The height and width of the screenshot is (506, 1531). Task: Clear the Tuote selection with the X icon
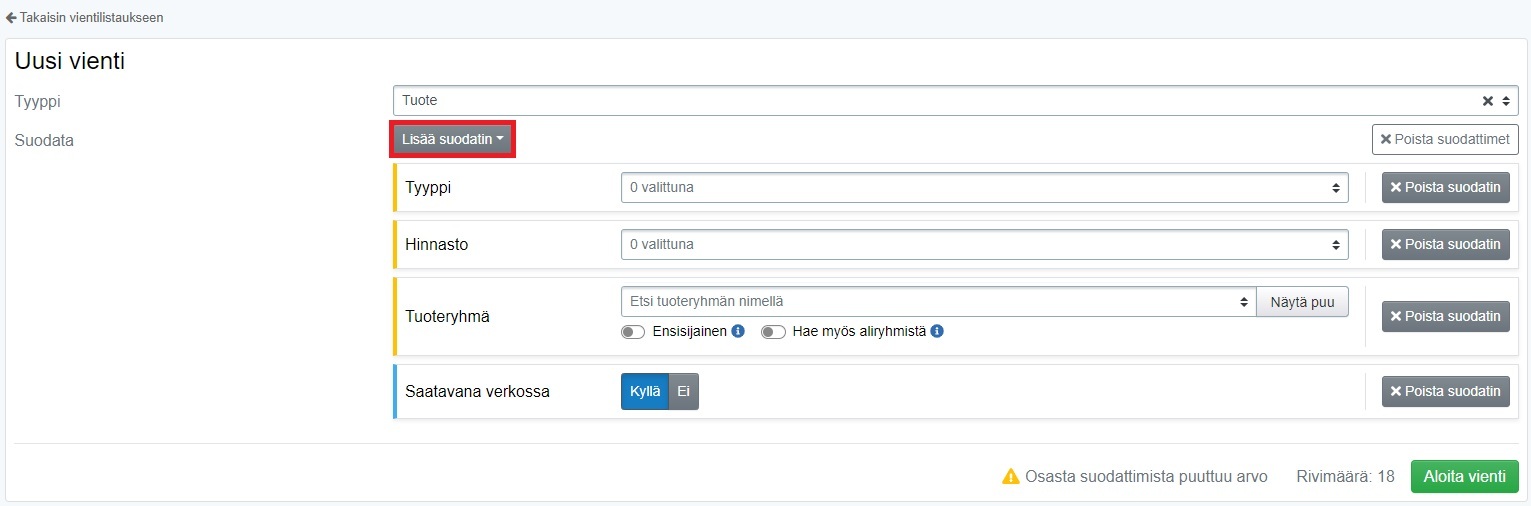[x=1487, y=101]
